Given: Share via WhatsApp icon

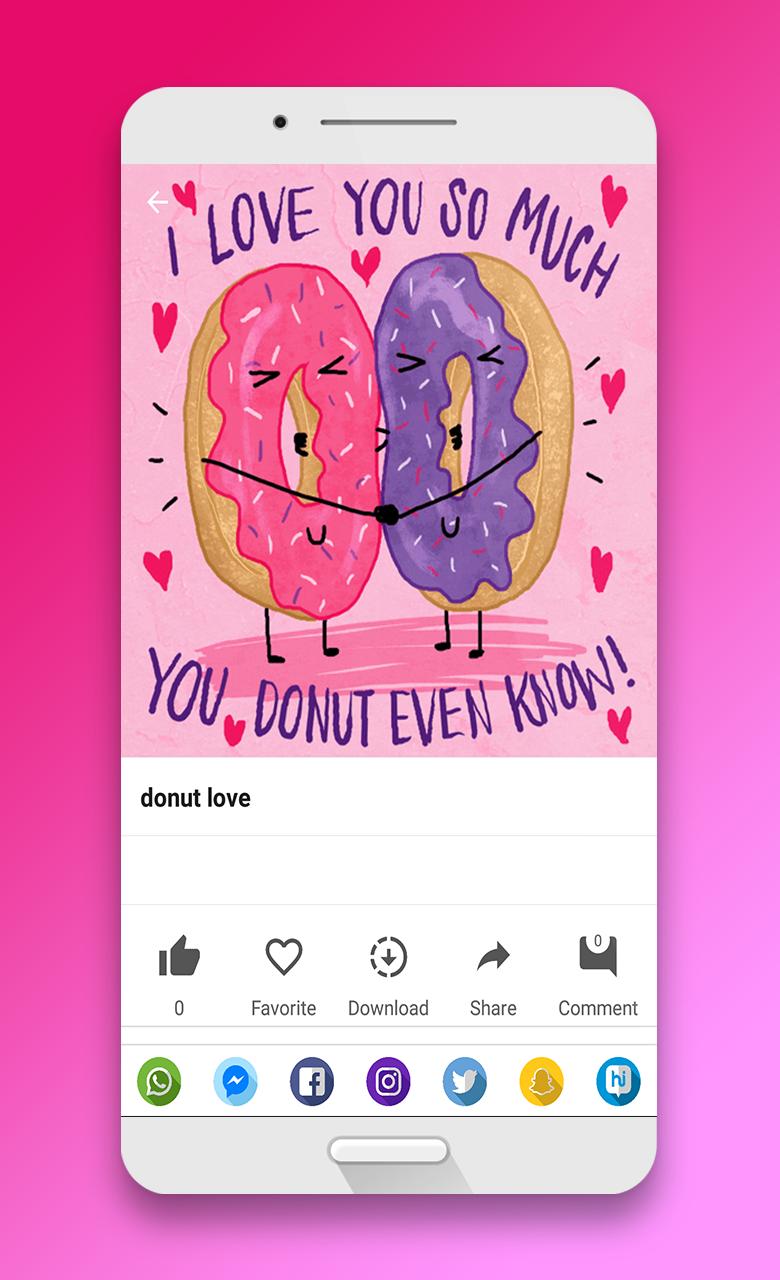Looking at the screenshot, I should [159, 1082].
